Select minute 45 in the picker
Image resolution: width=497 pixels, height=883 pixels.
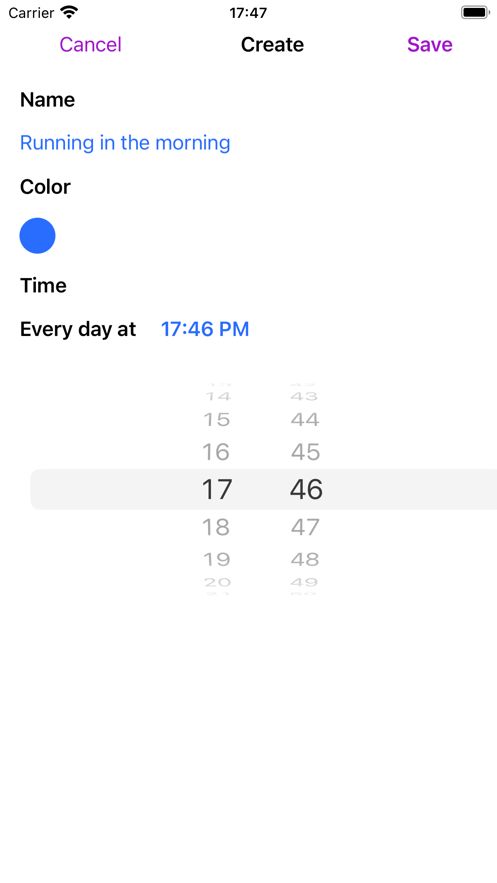305,452
